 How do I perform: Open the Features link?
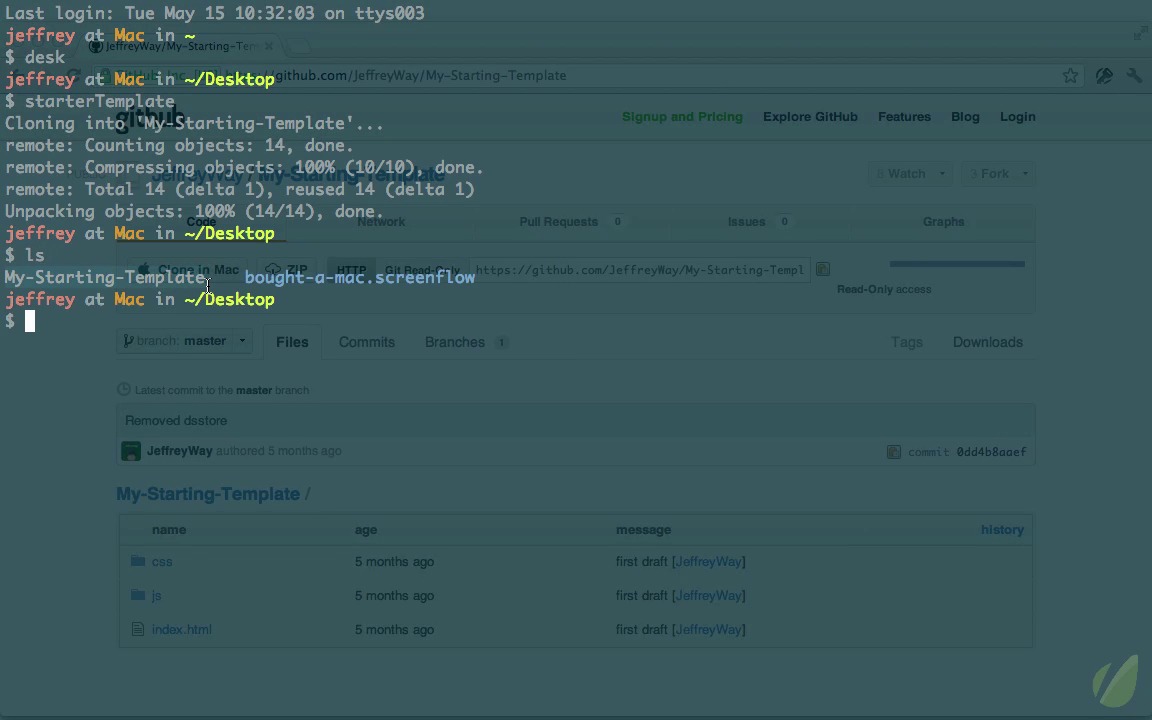point(904,117)
